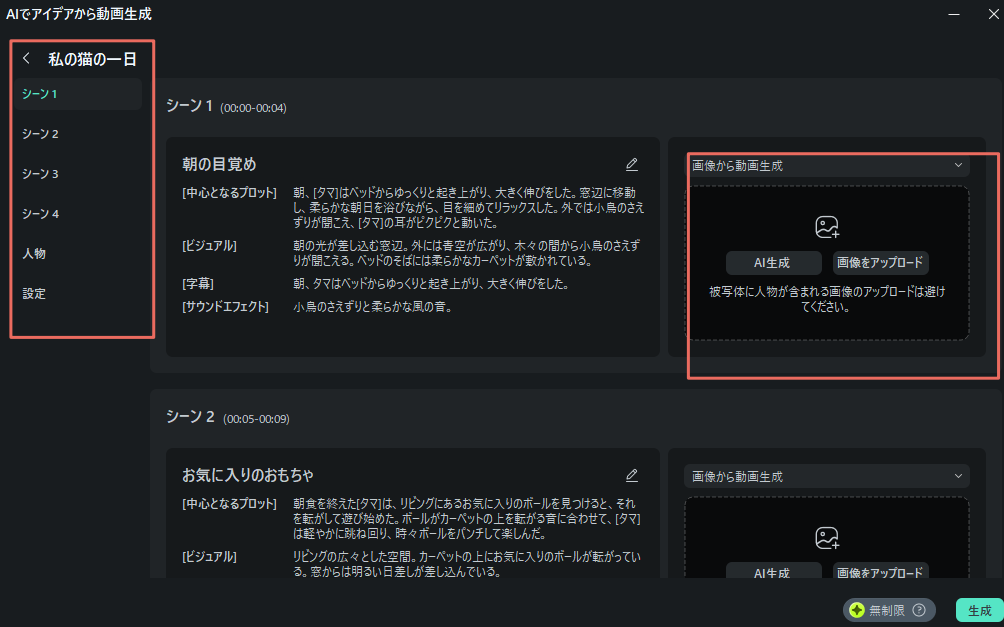Select シーン 2 in the sidebar

[x=79, y=134]
